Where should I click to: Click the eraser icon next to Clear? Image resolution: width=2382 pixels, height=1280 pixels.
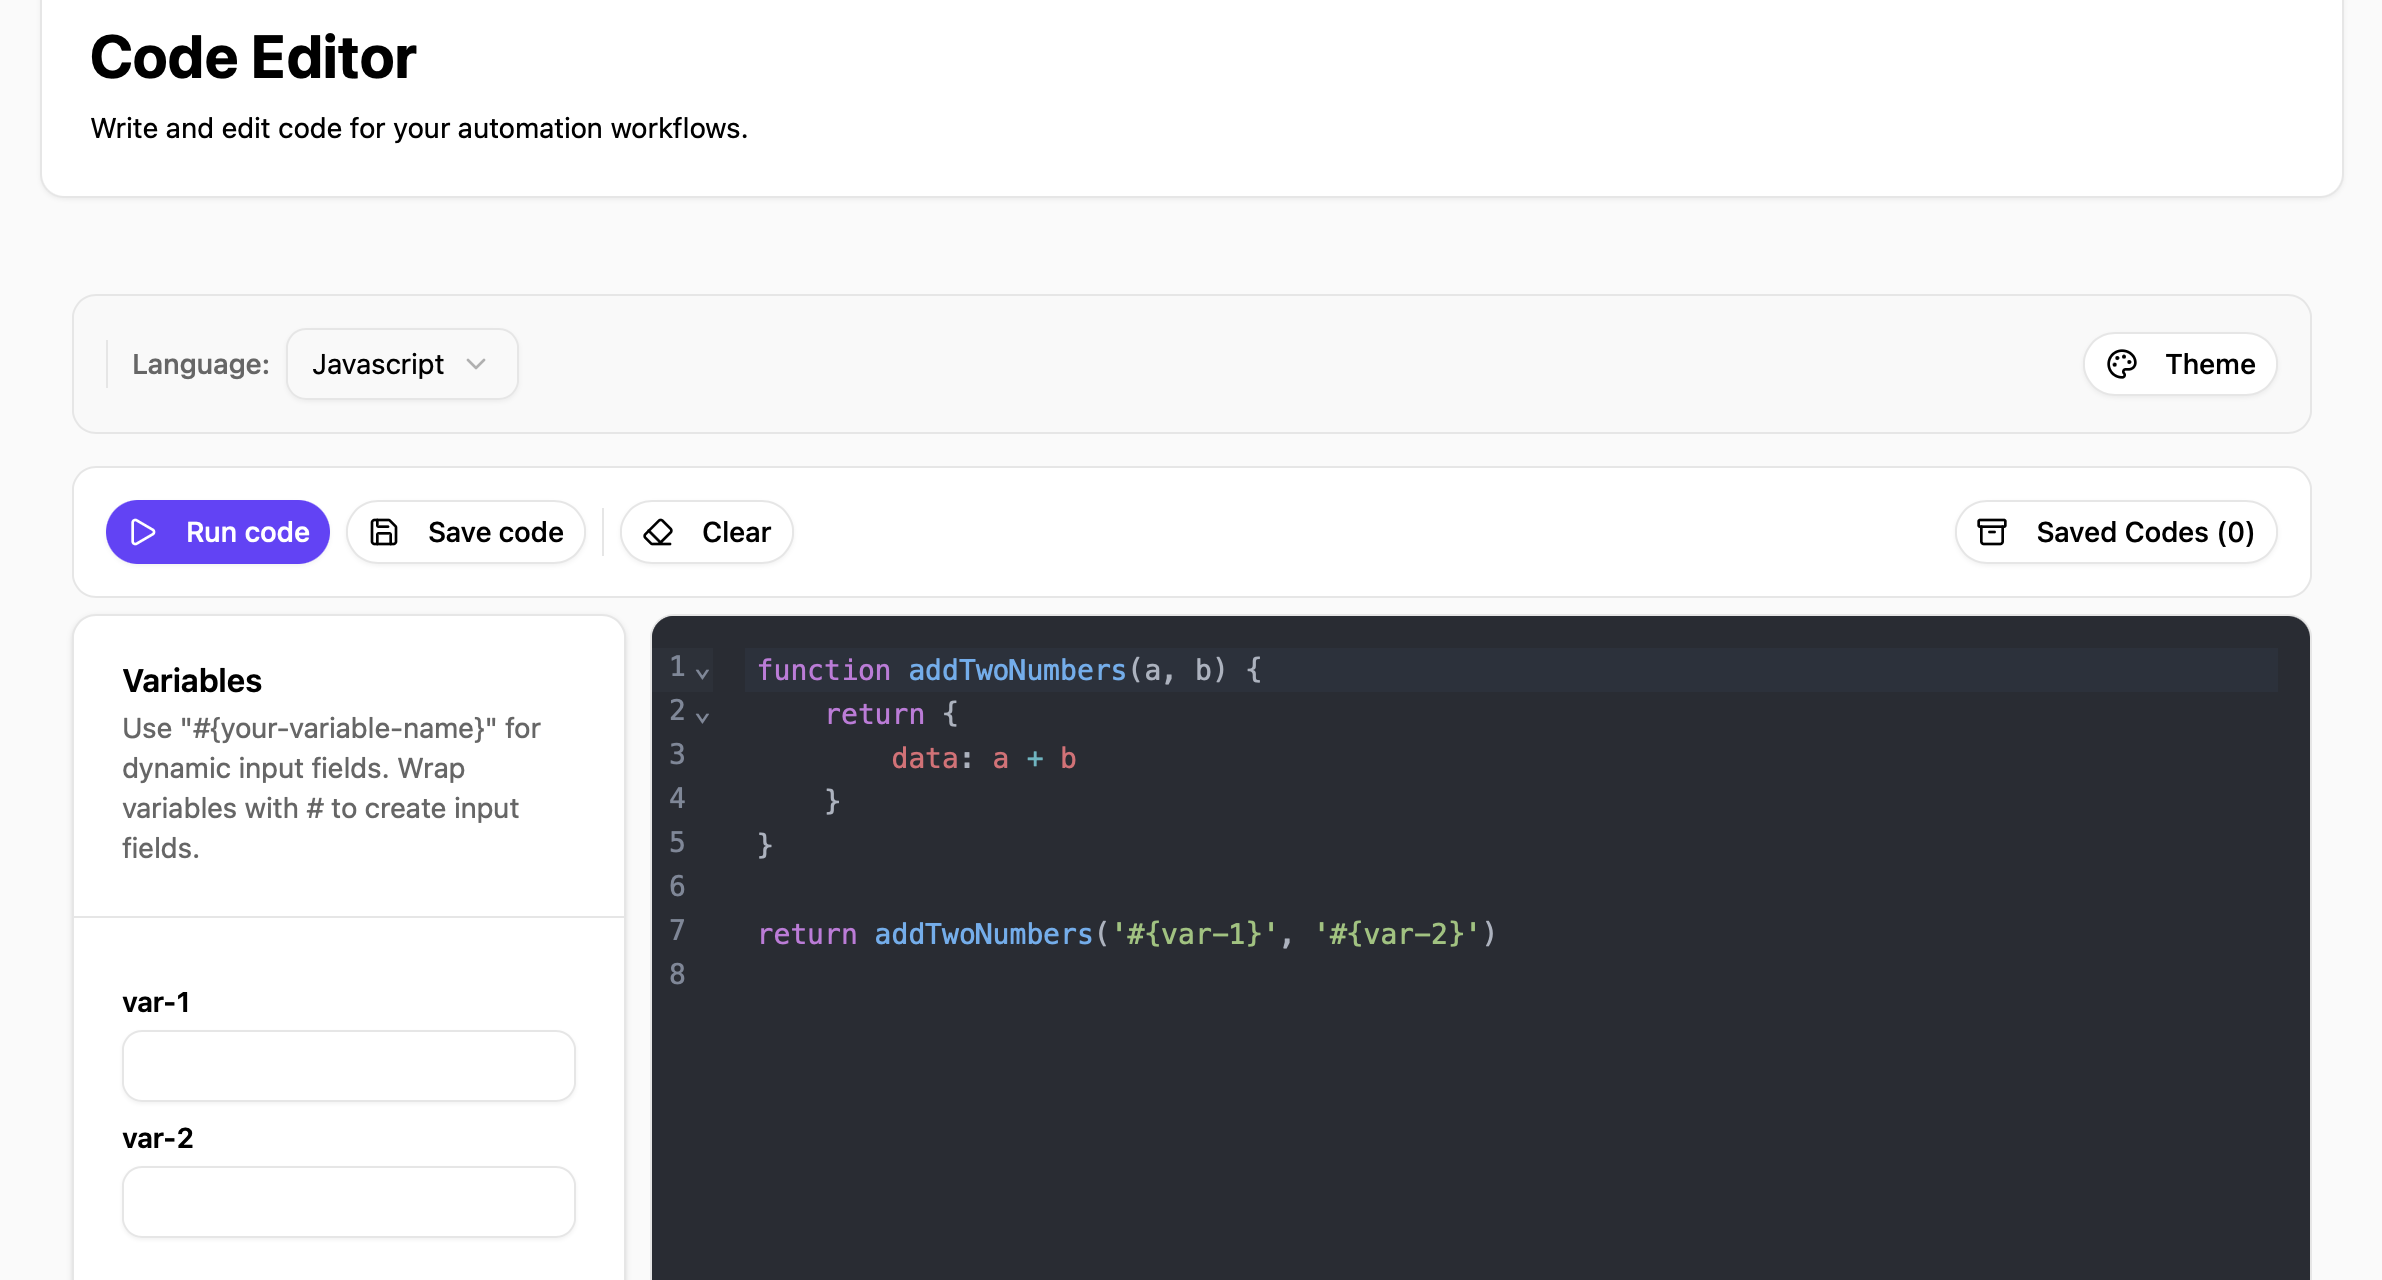[x=658, y=532]
